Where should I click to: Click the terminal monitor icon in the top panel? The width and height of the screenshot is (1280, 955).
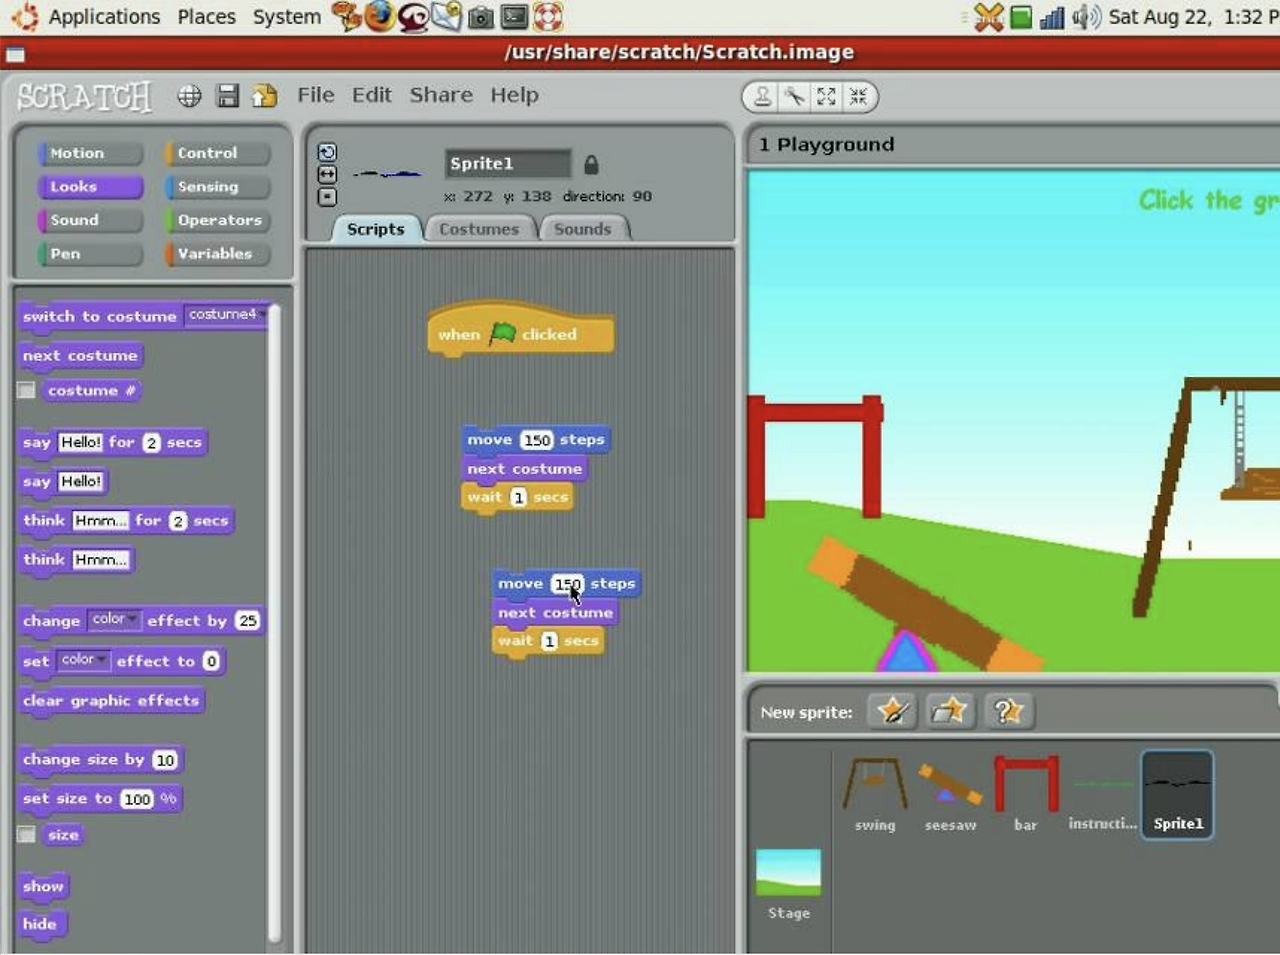514,16
